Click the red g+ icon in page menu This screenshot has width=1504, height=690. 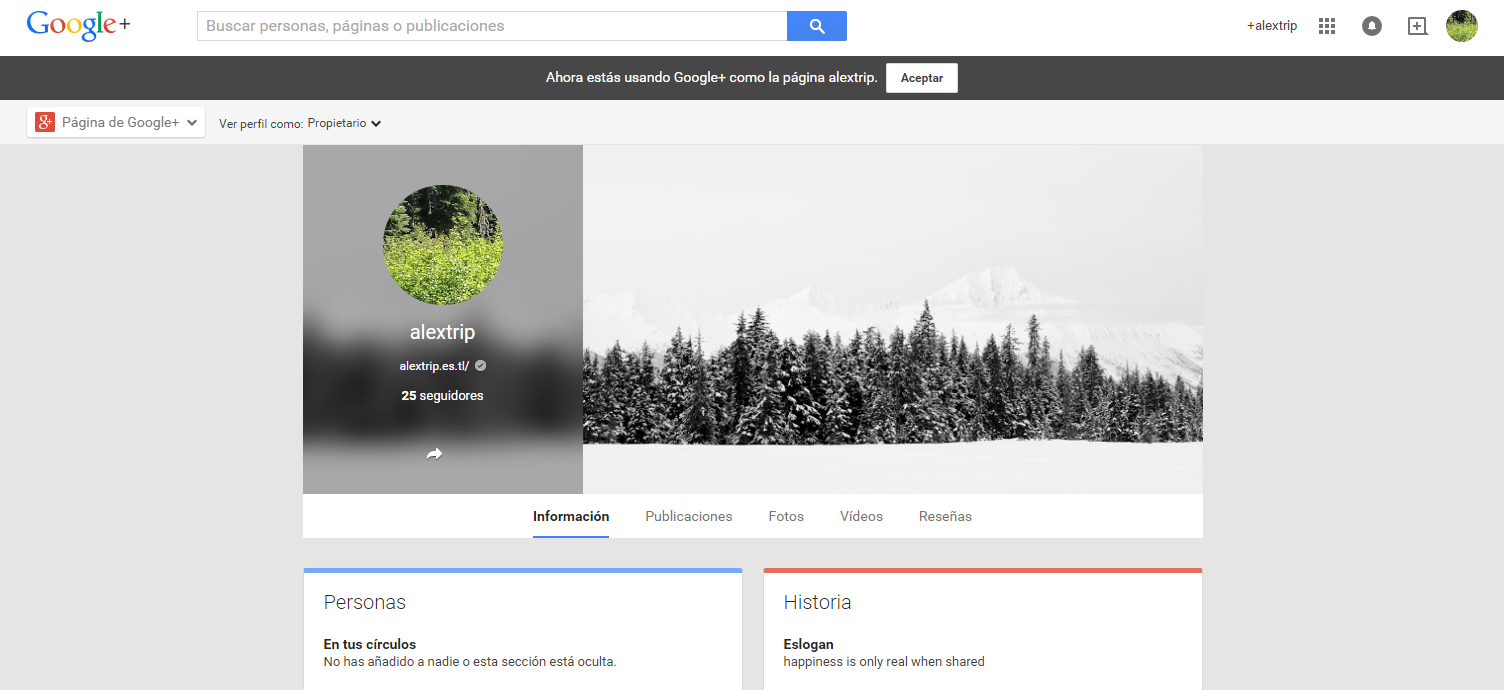click(x=45, y=123)
